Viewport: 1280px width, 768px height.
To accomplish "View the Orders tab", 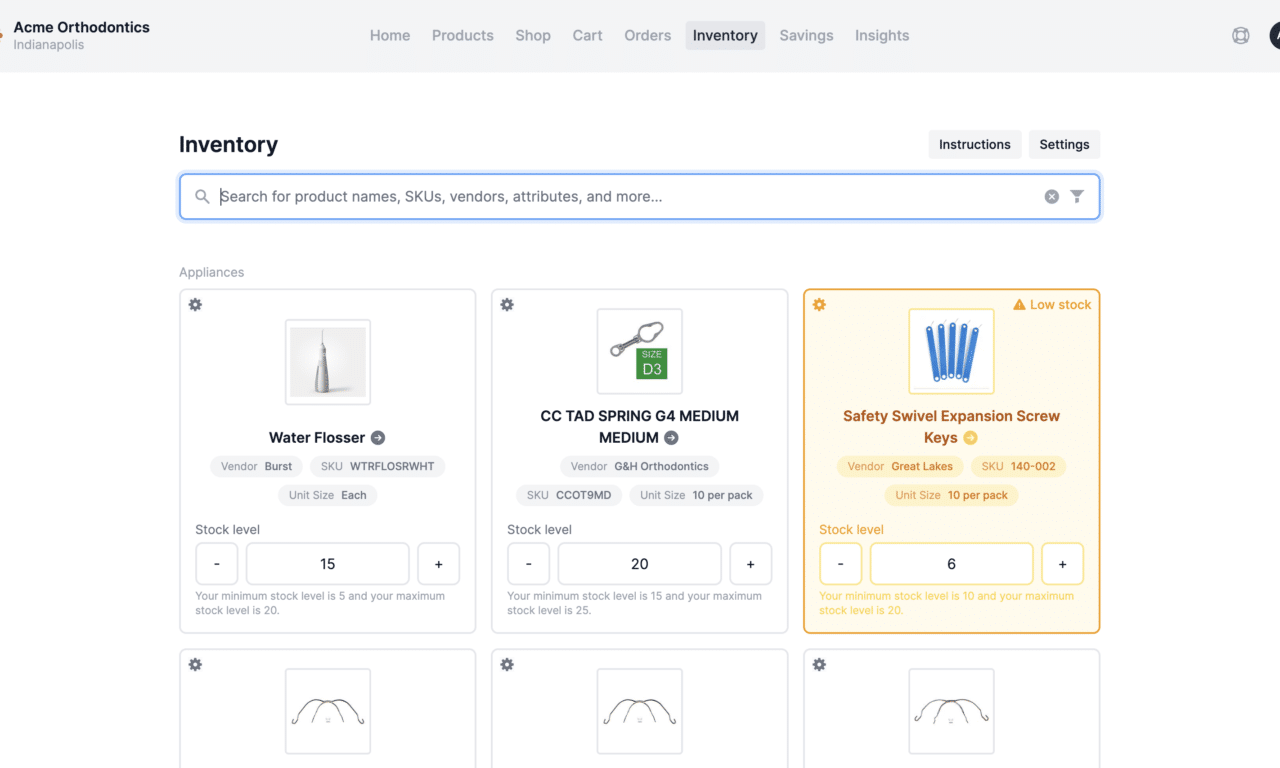I will [648, 36].
